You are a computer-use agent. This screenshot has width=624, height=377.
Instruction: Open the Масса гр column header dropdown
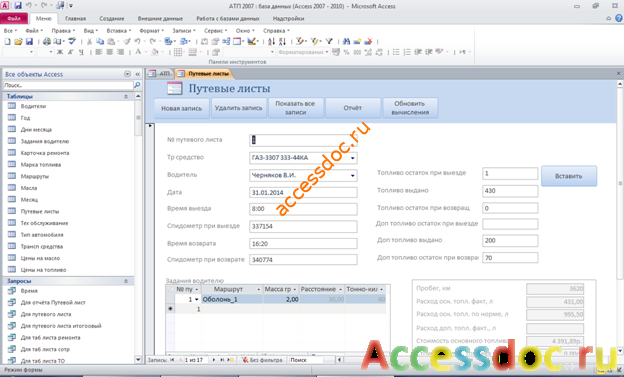point(294,289)
